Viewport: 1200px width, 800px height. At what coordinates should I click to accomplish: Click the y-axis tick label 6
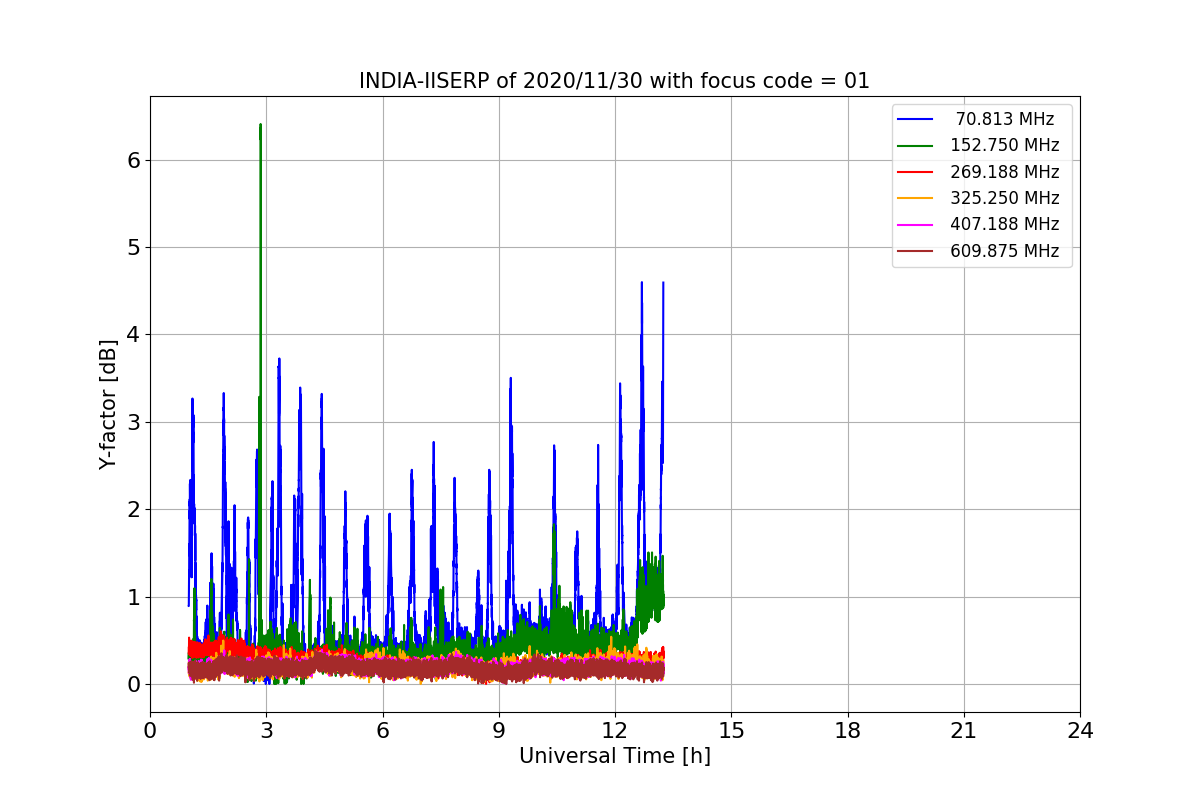133,160
